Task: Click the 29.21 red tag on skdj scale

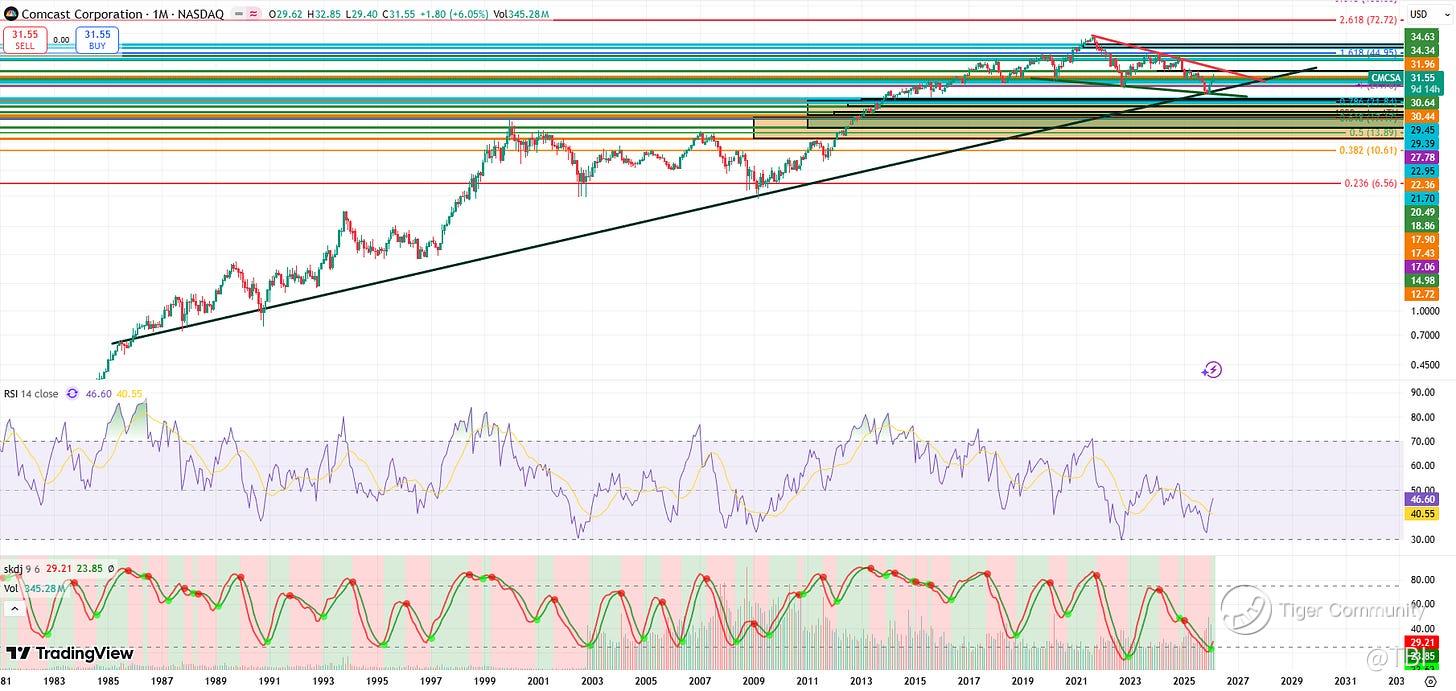Action: [1422, 641]
